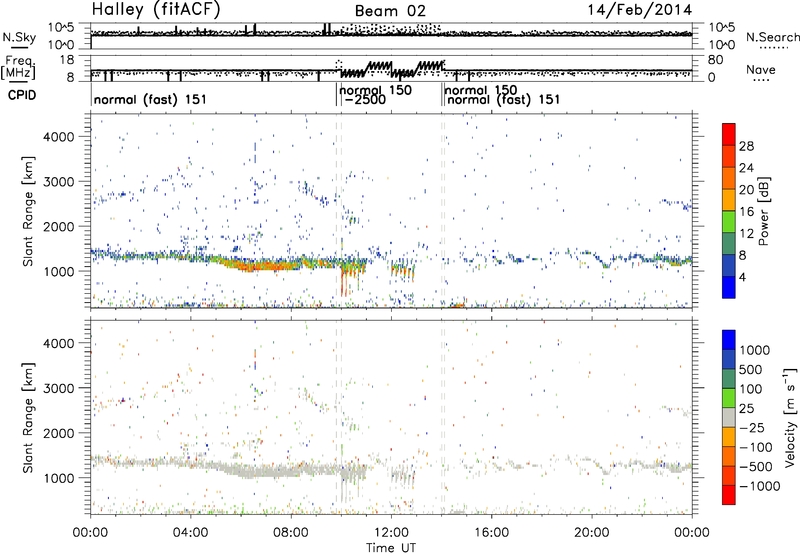Click the red swatch in the Power colorbar
This screenshot has width=800, height=554.
[x=729, y=134]
